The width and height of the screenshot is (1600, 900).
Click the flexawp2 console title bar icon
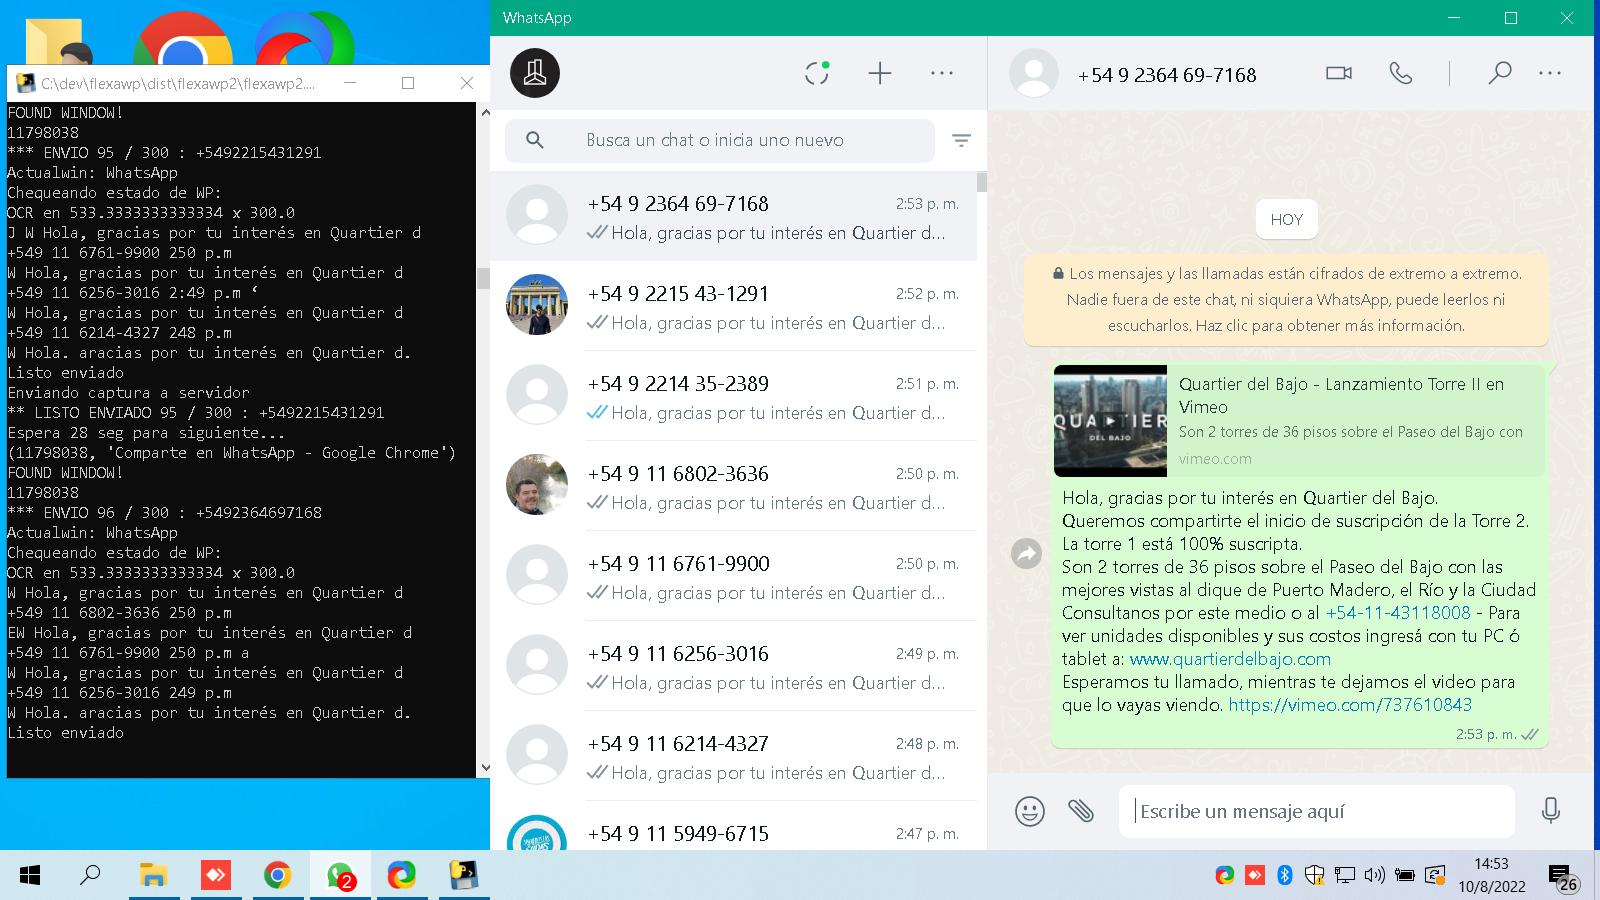click(25, 84)
